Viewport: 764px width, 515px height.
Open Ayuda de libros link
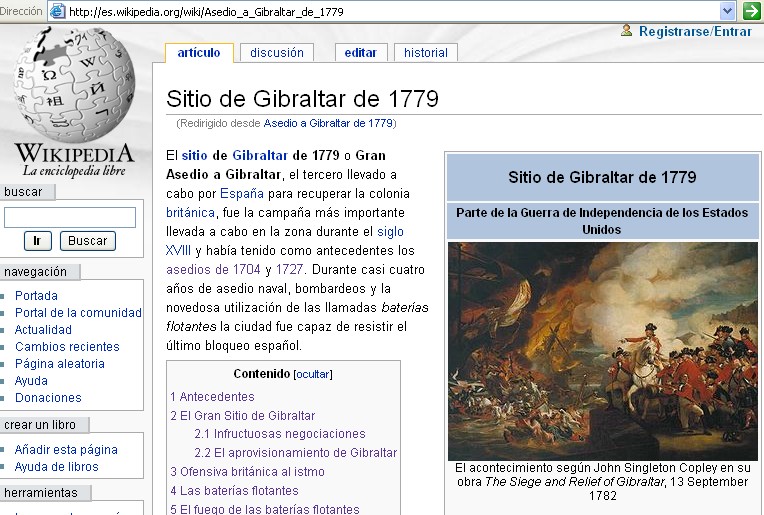click(x=57, y=467)
